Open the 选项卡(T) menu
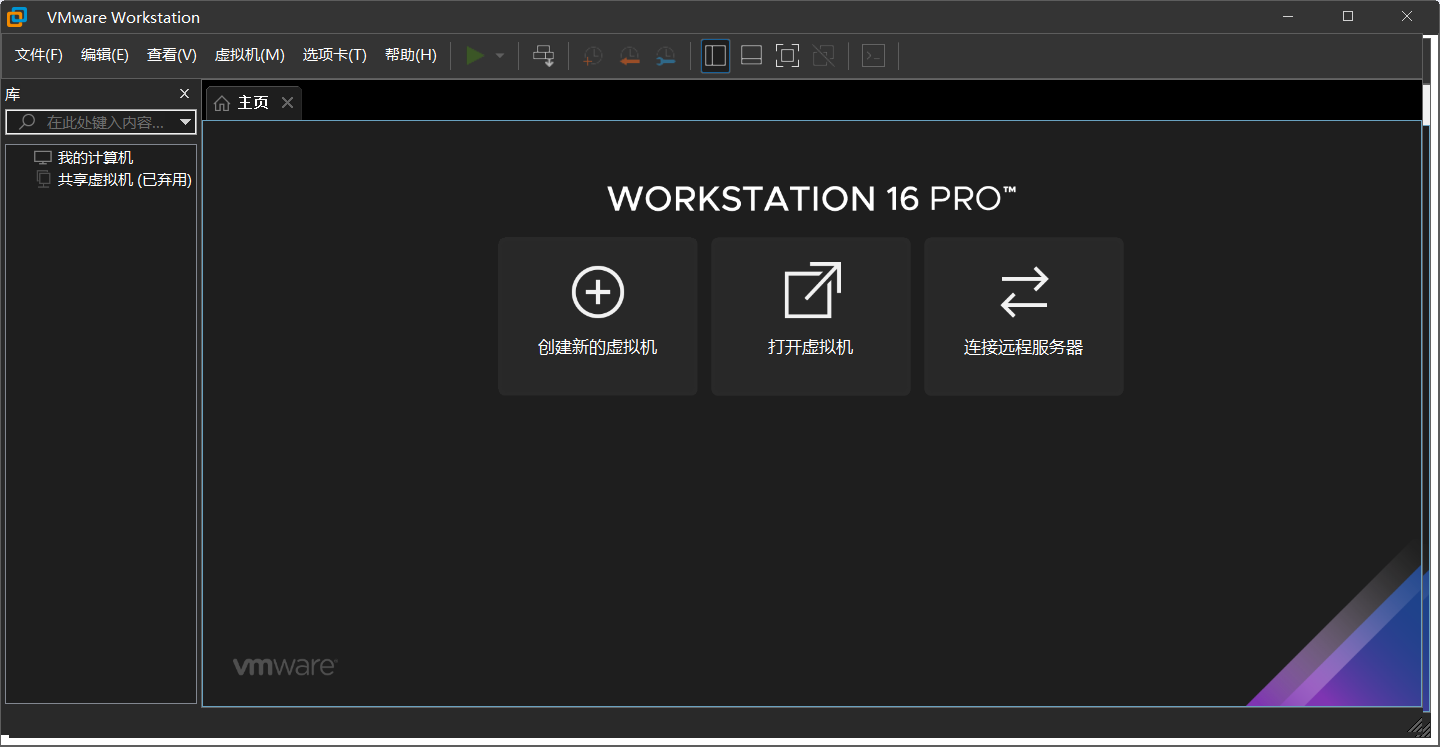 (335, 55)
